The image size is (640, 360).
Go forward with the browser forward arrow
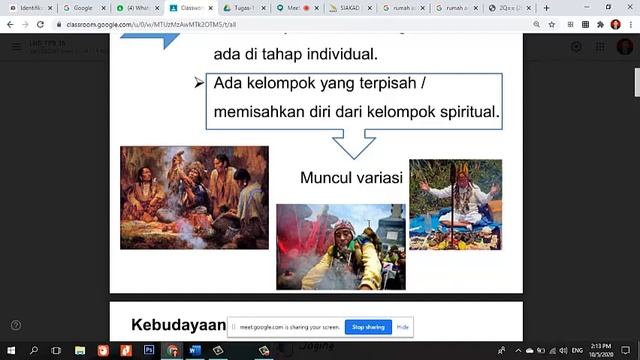click(x=25, y=24)
